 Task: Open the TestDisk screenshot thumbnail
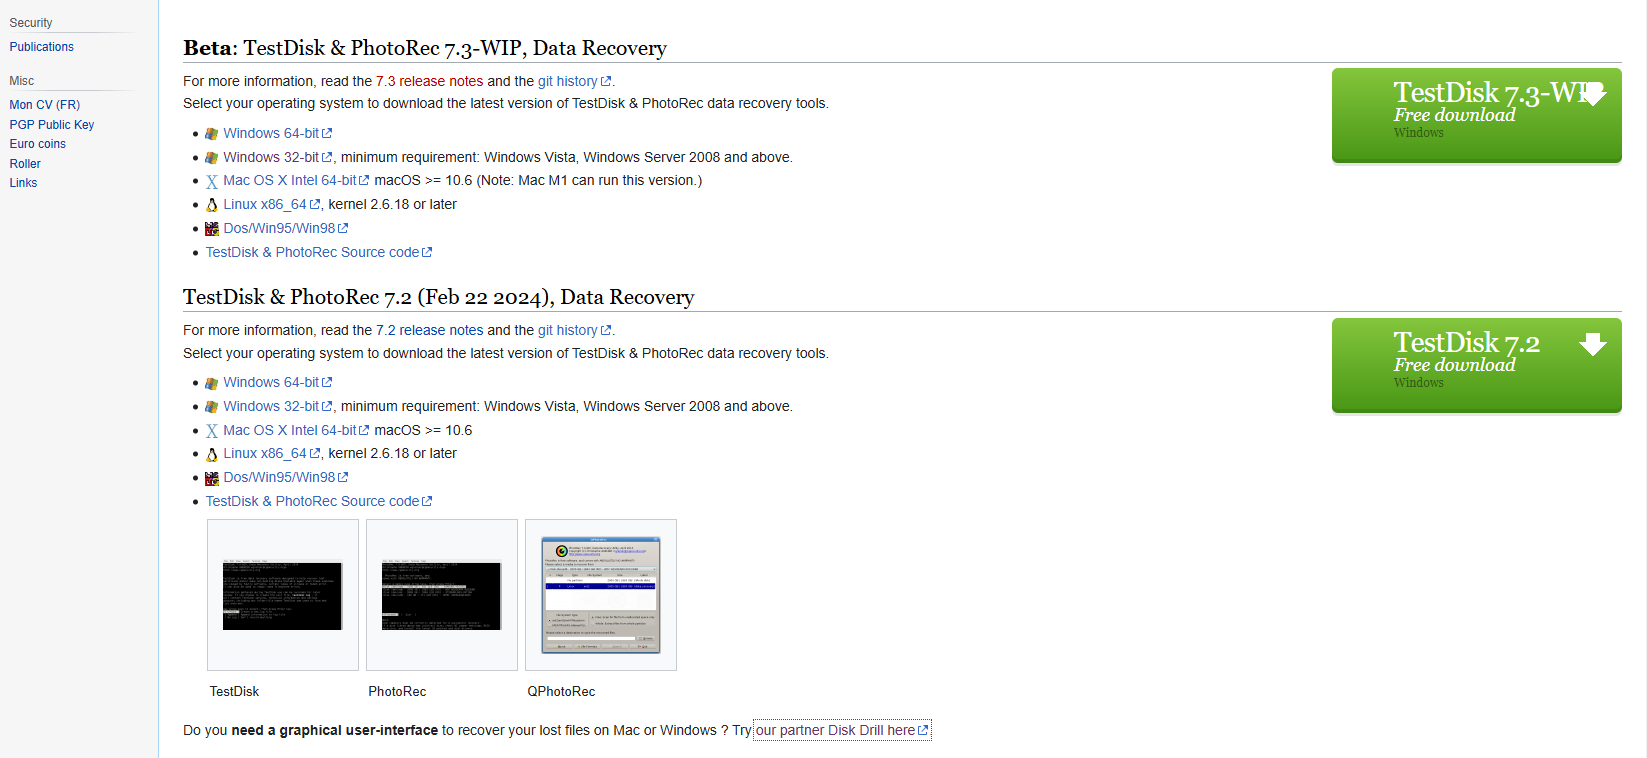[282, 595]
